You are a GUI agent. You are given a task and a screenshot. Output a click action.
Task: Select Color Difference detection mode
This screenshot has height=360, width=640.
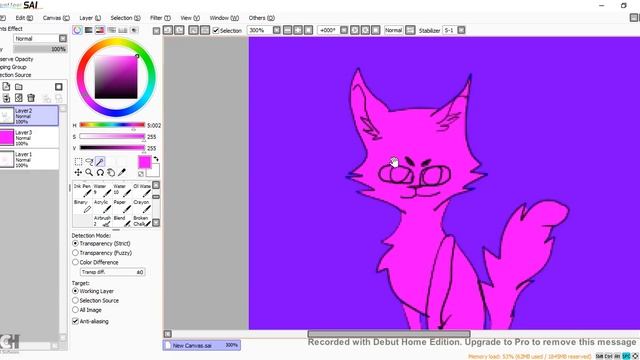(76, 262)
